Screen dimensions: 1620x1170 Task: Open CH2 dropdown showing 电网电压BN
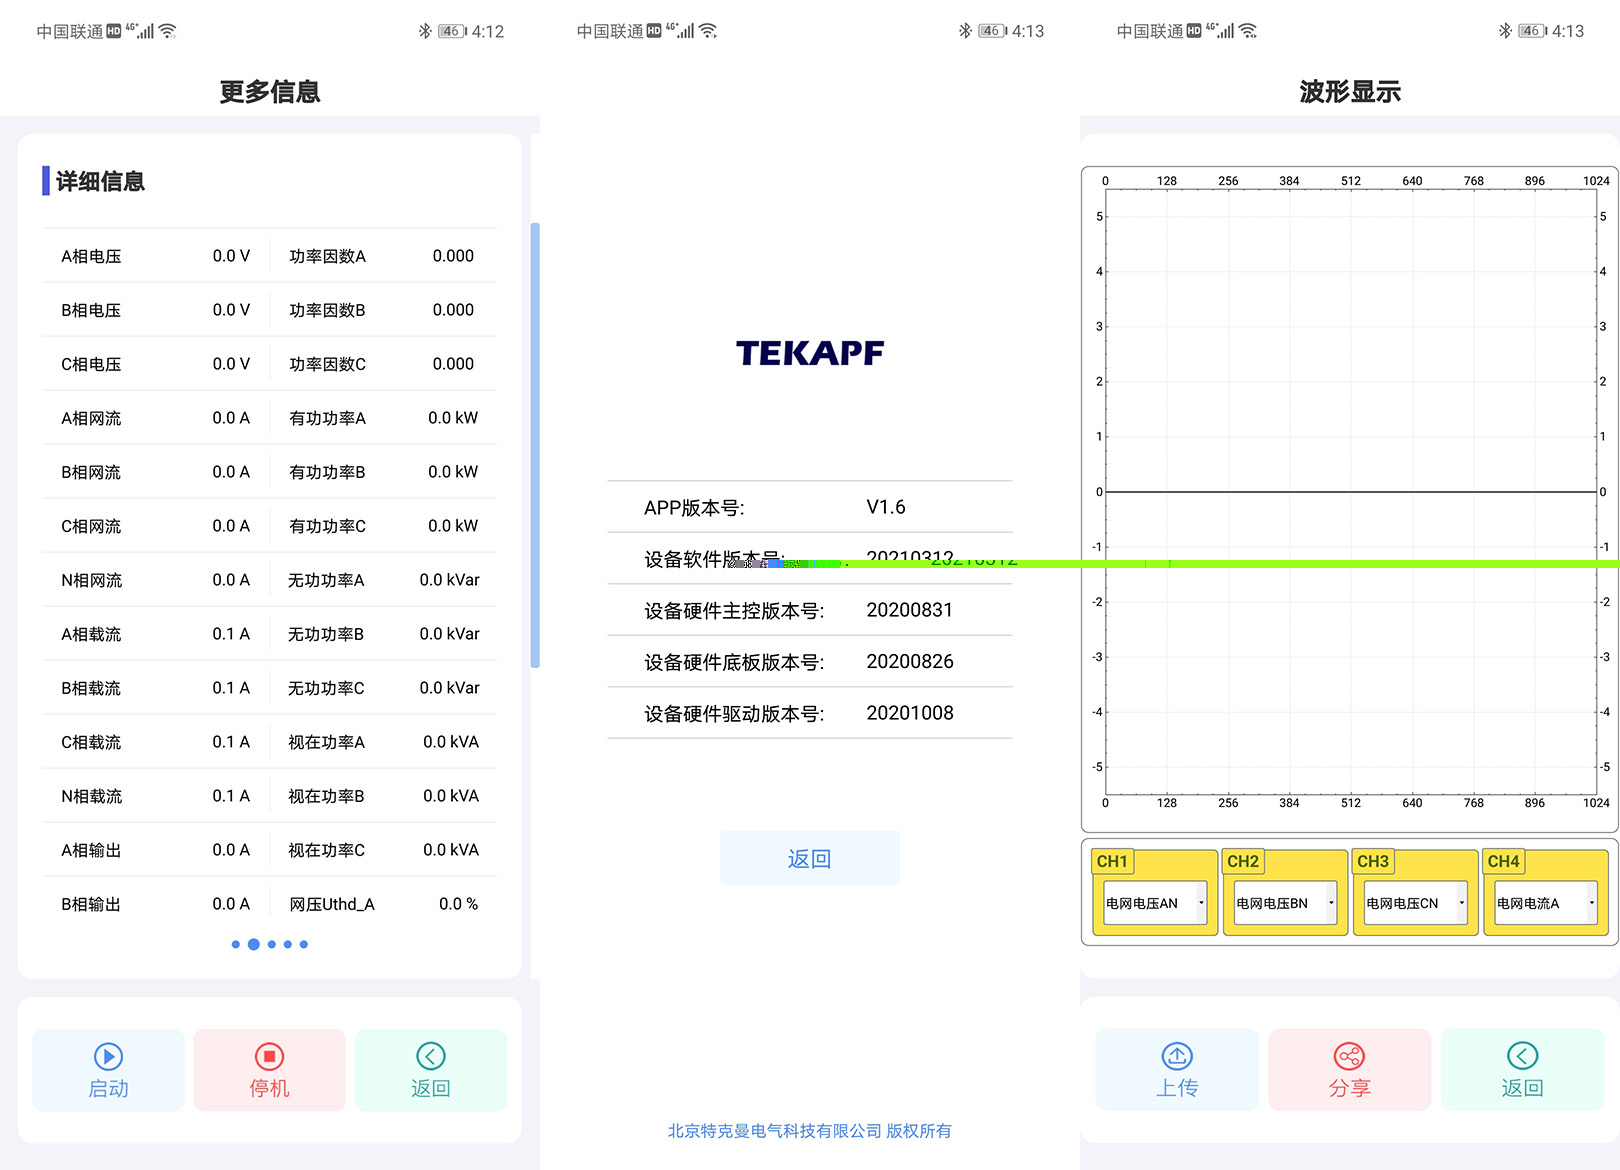(x=1285, y=903)
